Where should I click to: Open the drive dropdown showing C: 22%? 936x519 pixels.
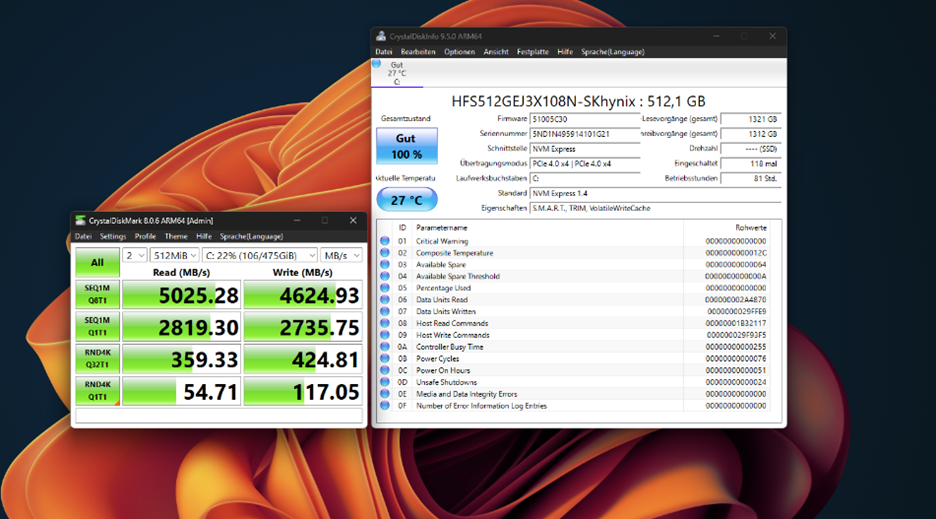tap(260, 256)
